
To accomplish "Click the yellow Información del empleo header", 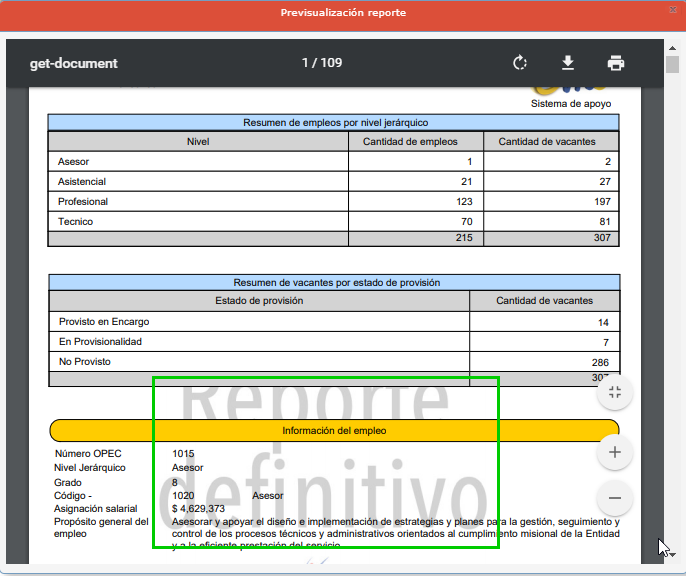I will click(x=334, y=431).
